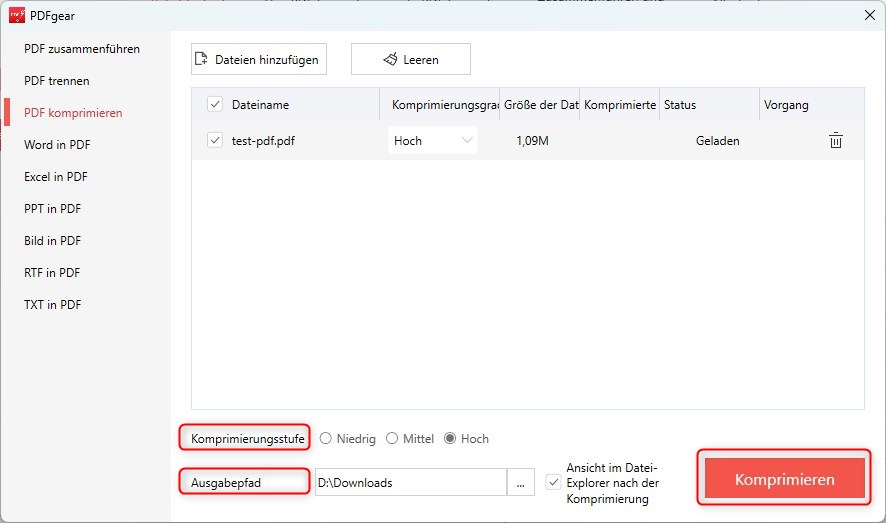The image size is (886, 523).
Task: Toggle the select-all checkbox beside Dateiname
Action: coord(215,104)
